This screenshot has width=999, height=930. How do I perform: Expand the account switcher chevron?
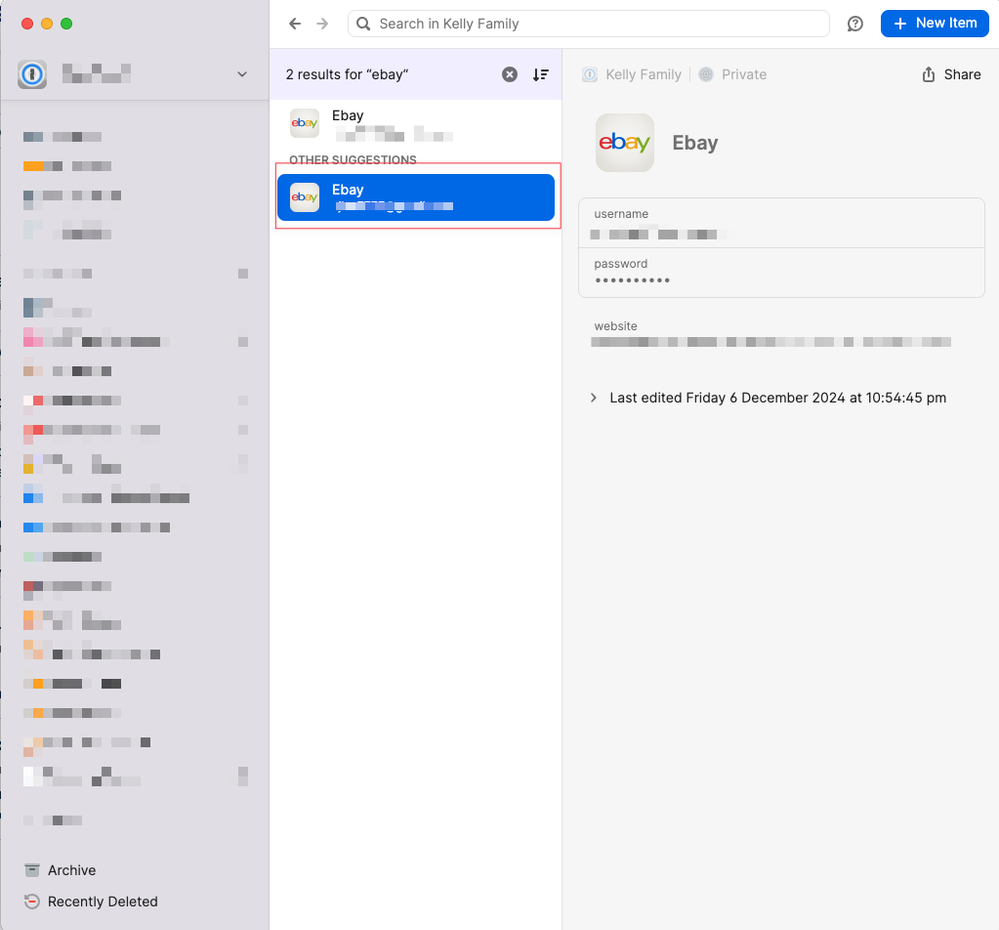pos(242,75)
